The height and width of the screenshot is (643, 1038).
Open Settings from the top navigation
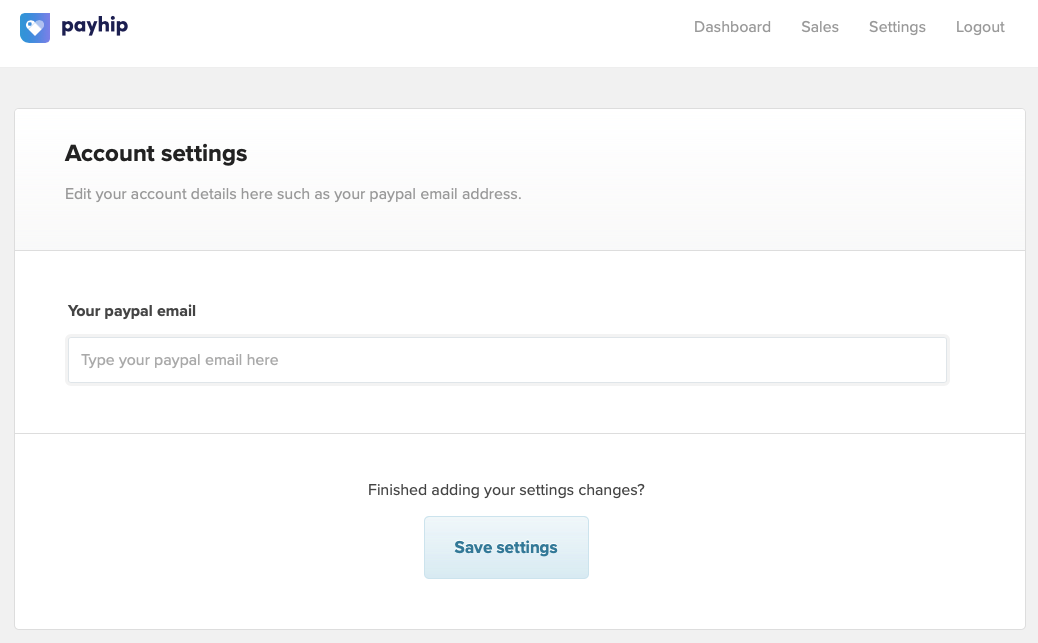[897, 27]
